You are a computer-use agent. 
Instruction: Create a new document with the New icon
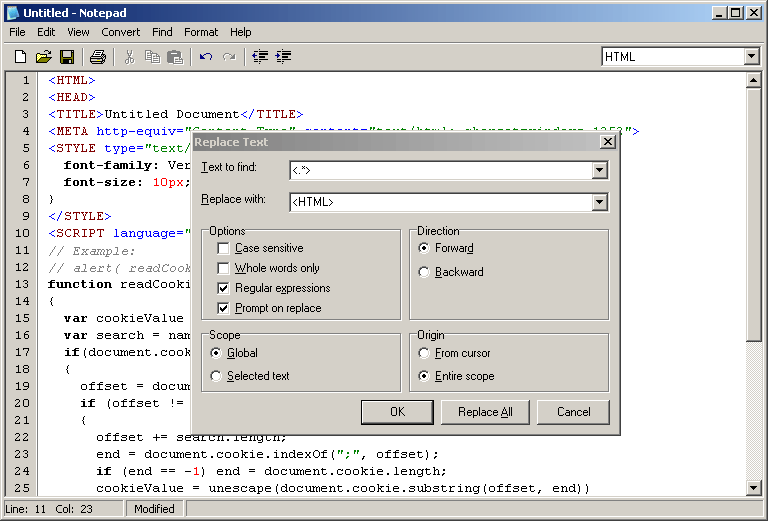point(21,57)
